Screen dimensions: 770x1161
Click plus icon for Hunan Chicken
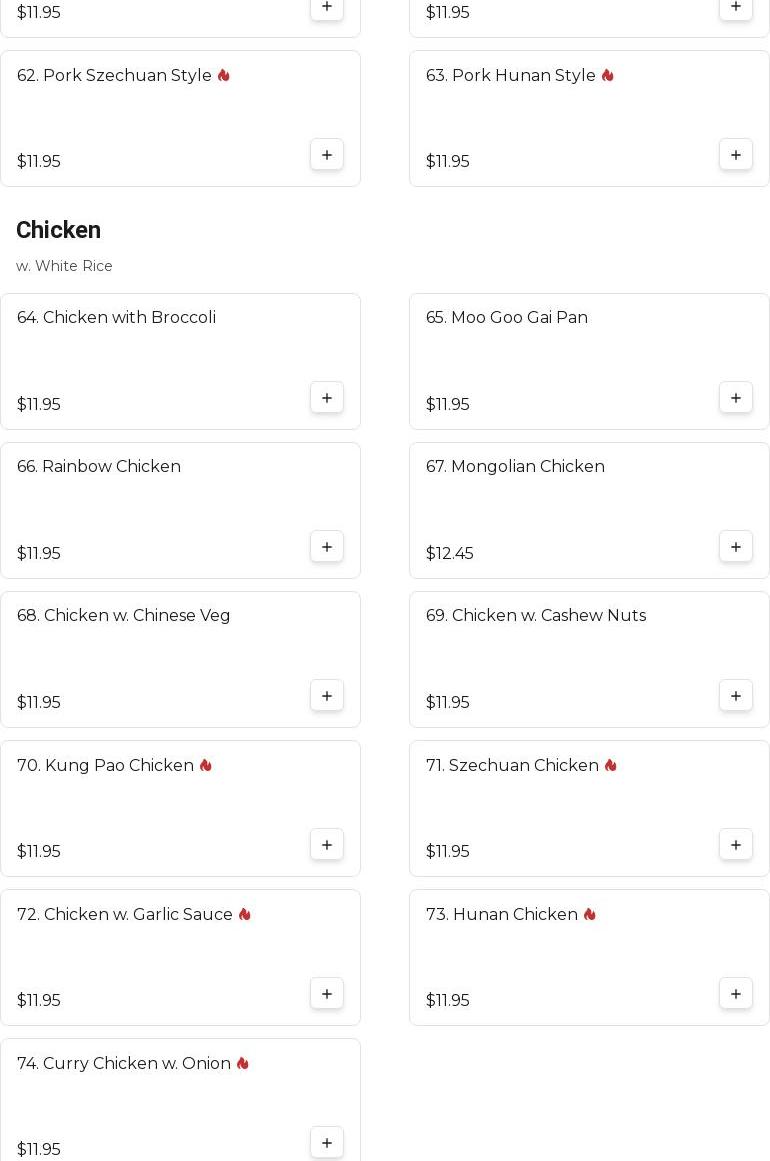click(736, 994)
